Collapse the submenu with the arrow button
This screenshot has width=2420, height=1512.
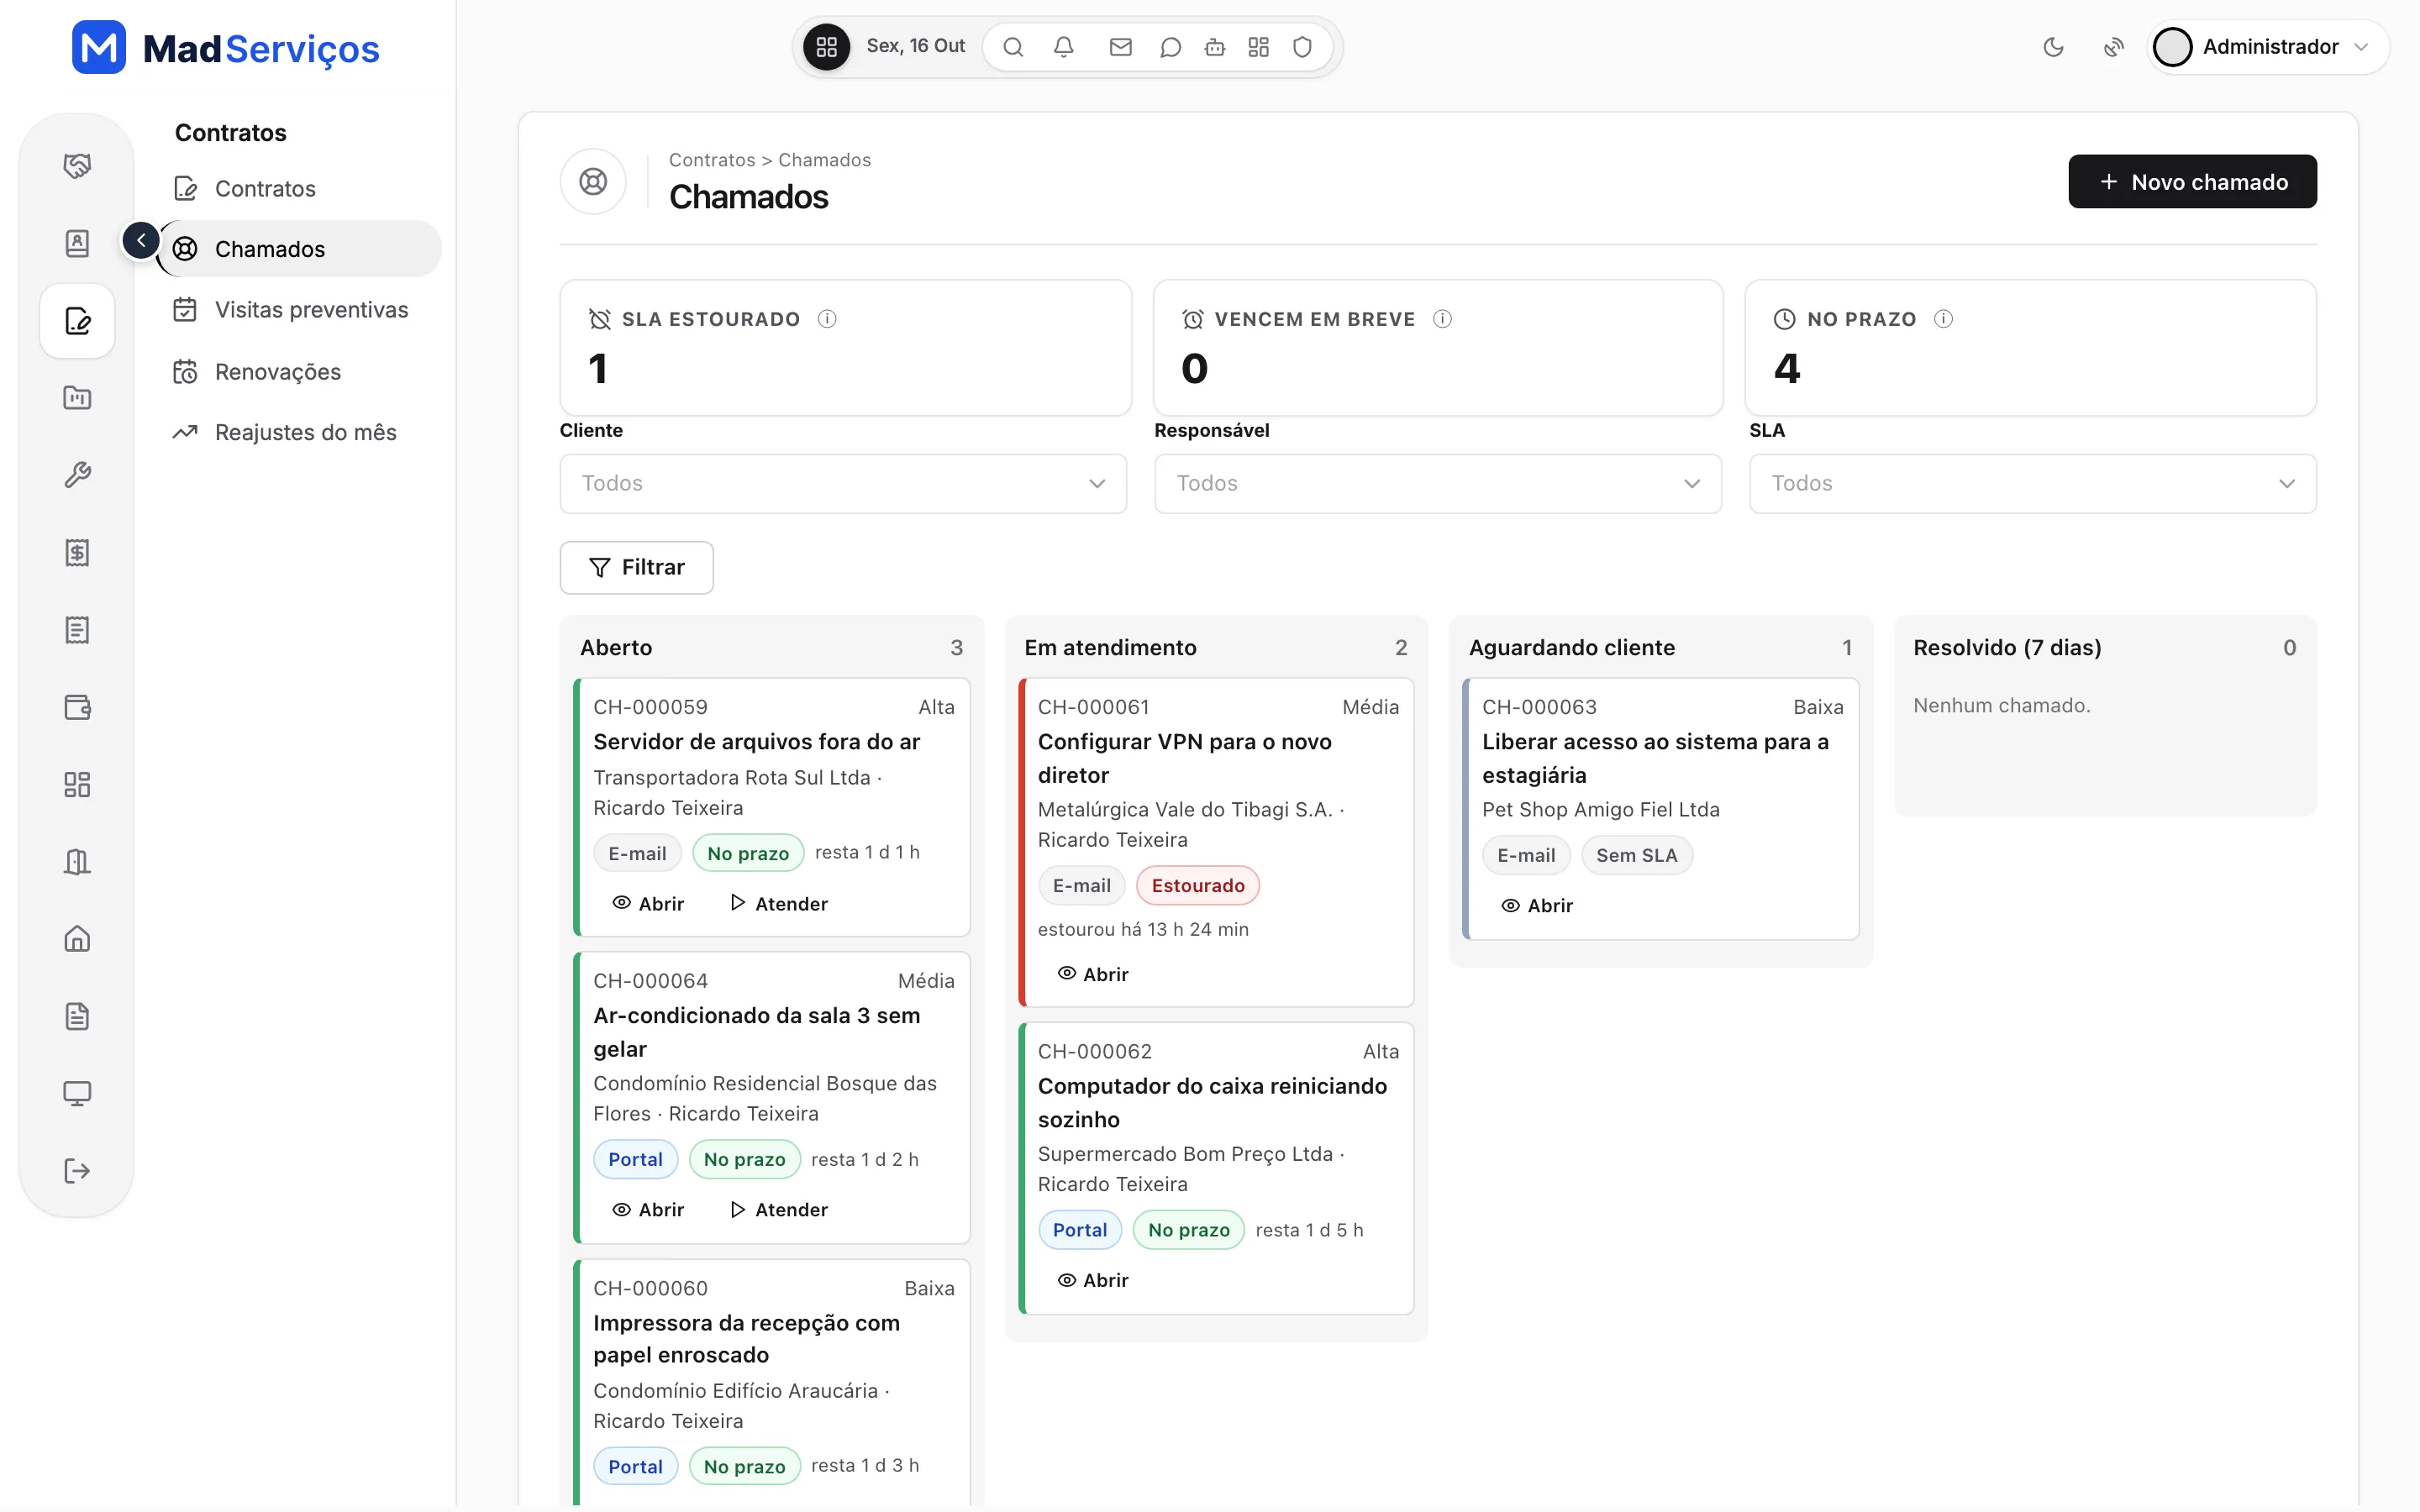point(141,240)
